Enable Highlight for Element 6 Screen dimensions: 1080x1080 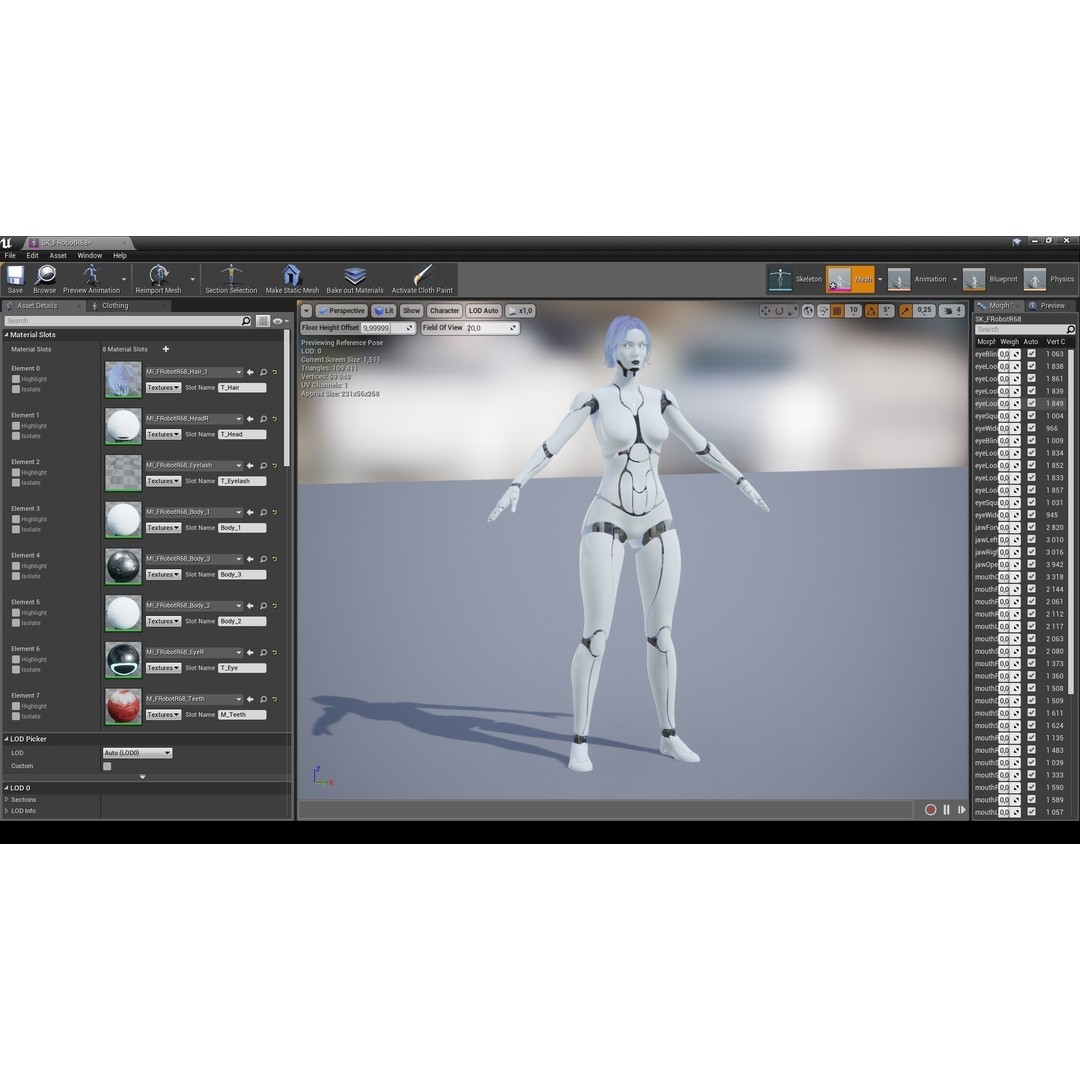(x=16, y=660)
